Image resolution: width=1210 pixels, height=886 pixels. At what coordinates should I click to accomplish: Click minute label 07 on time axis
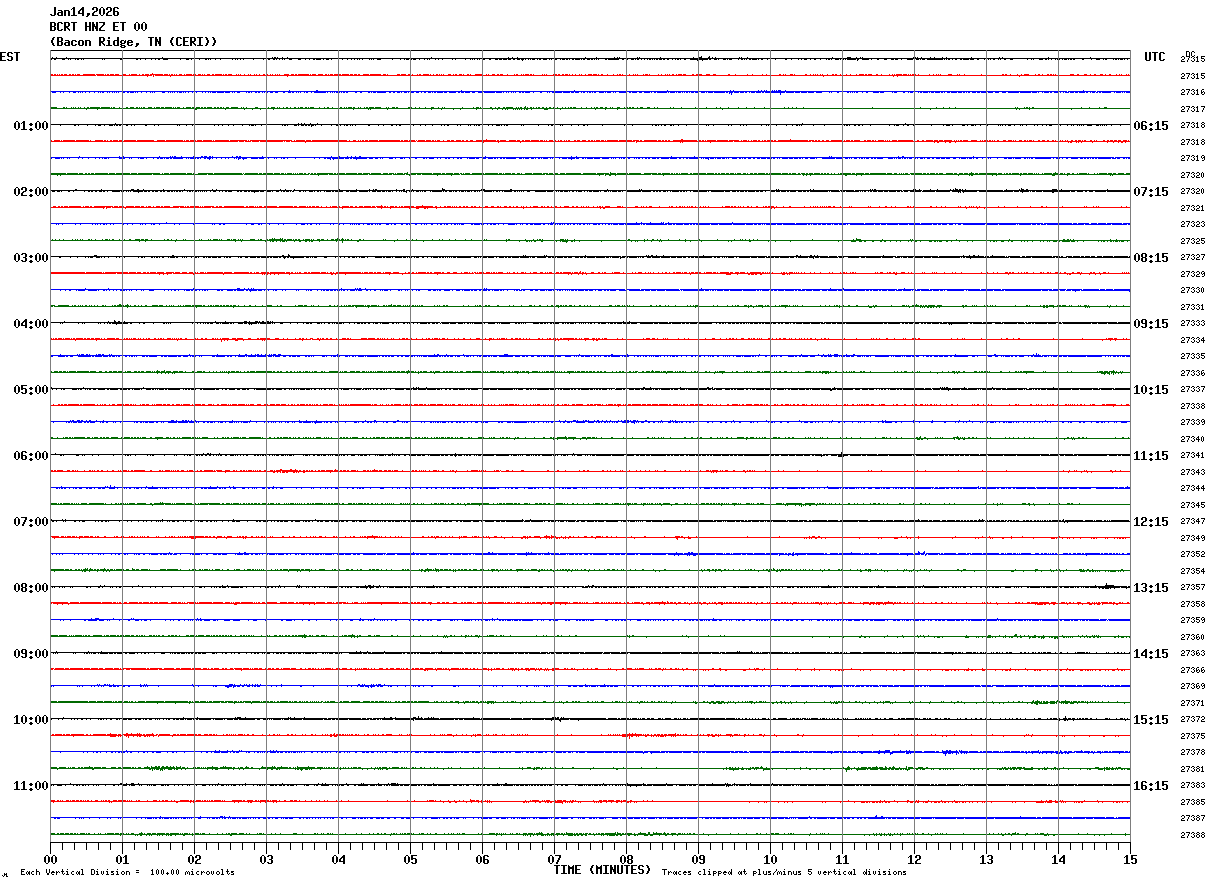click(x=554, y=859)
